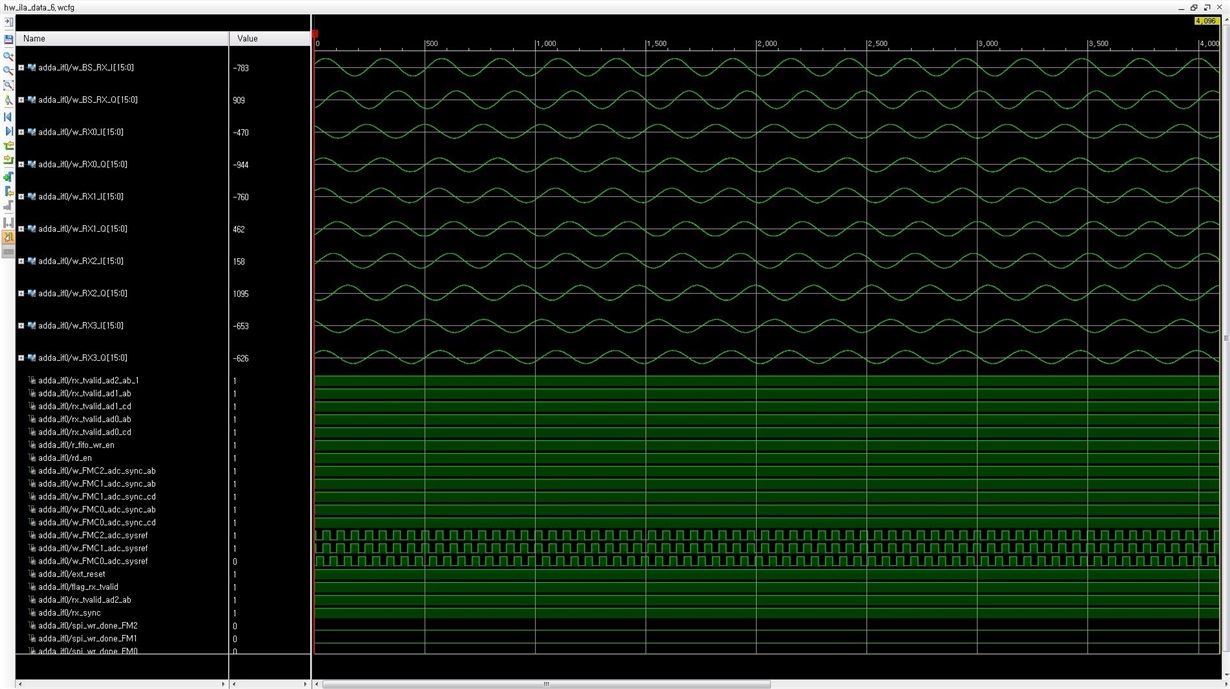Click the Zoom Out magnifier icon
This screenshot has height=689, width=1230.
8,70
